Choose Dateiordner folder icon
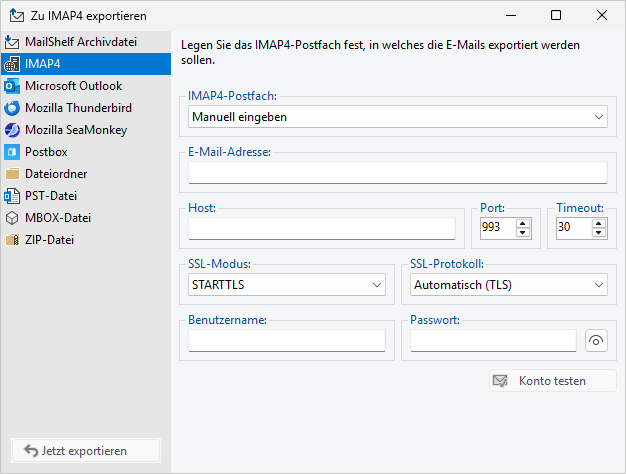626x474 pixels. click(x=12, y=174)
